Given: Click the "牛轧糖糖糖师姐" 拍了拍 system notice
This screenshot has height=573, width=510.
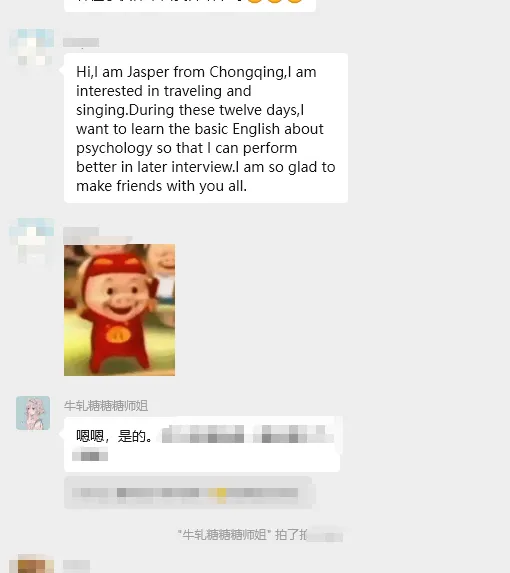Looking at the screenshot, I should click(x=260, y=535).
